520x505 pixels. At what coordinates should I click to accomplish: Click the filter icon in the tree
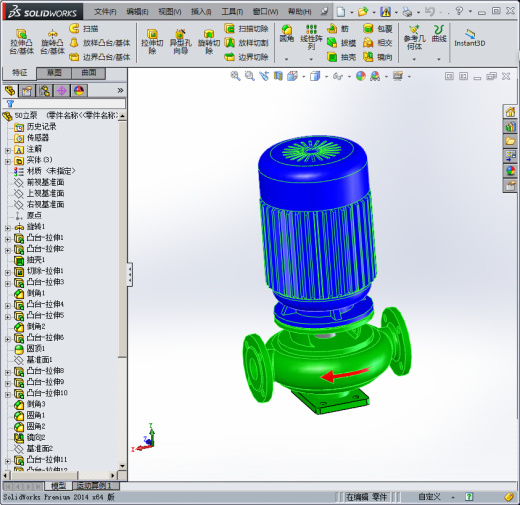[x=10, y=104]
